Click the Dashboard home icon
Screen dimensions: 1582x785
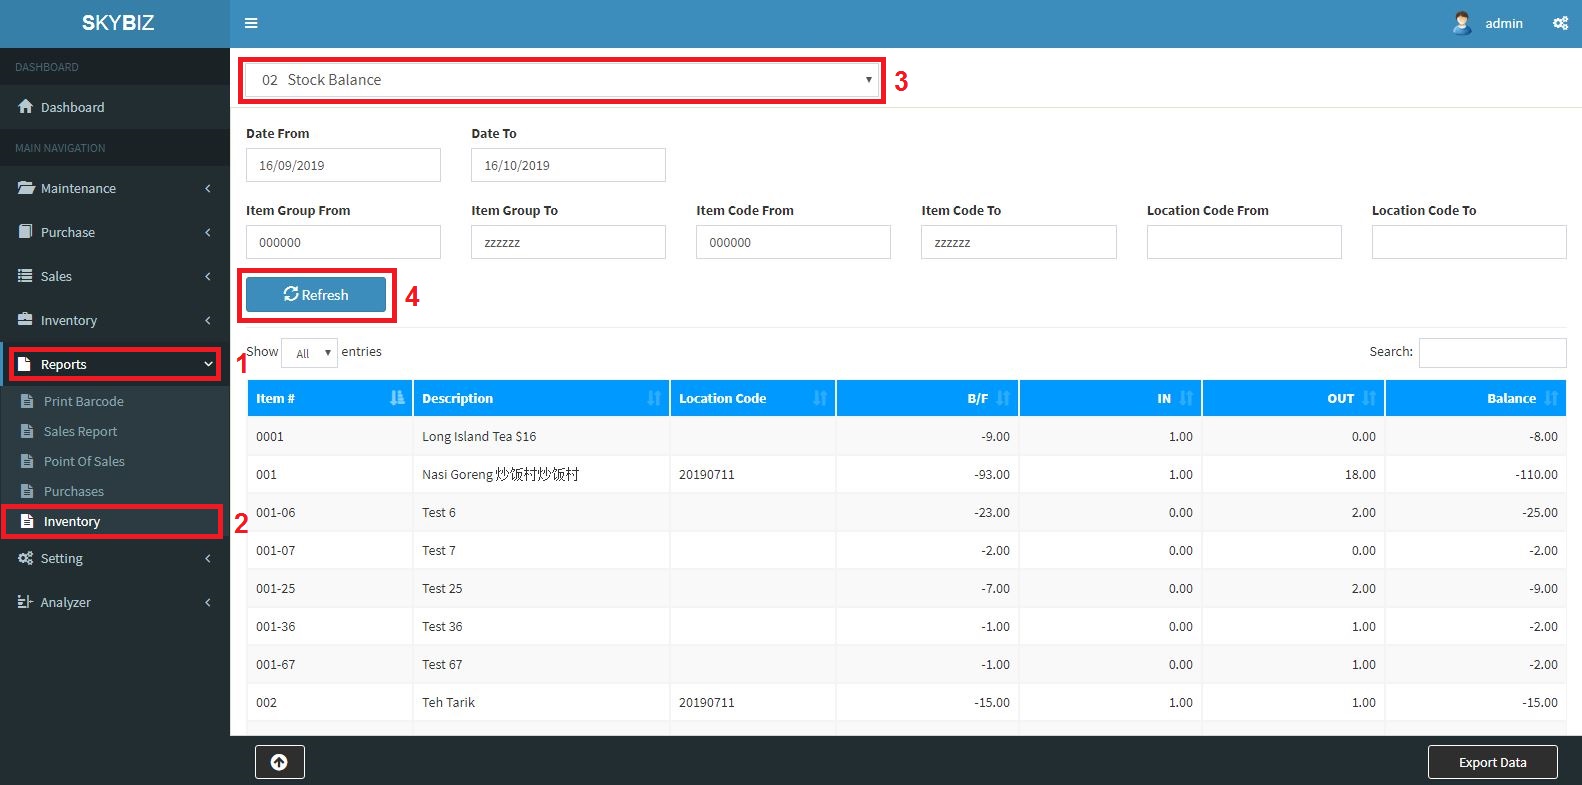(x=26, y=107)
